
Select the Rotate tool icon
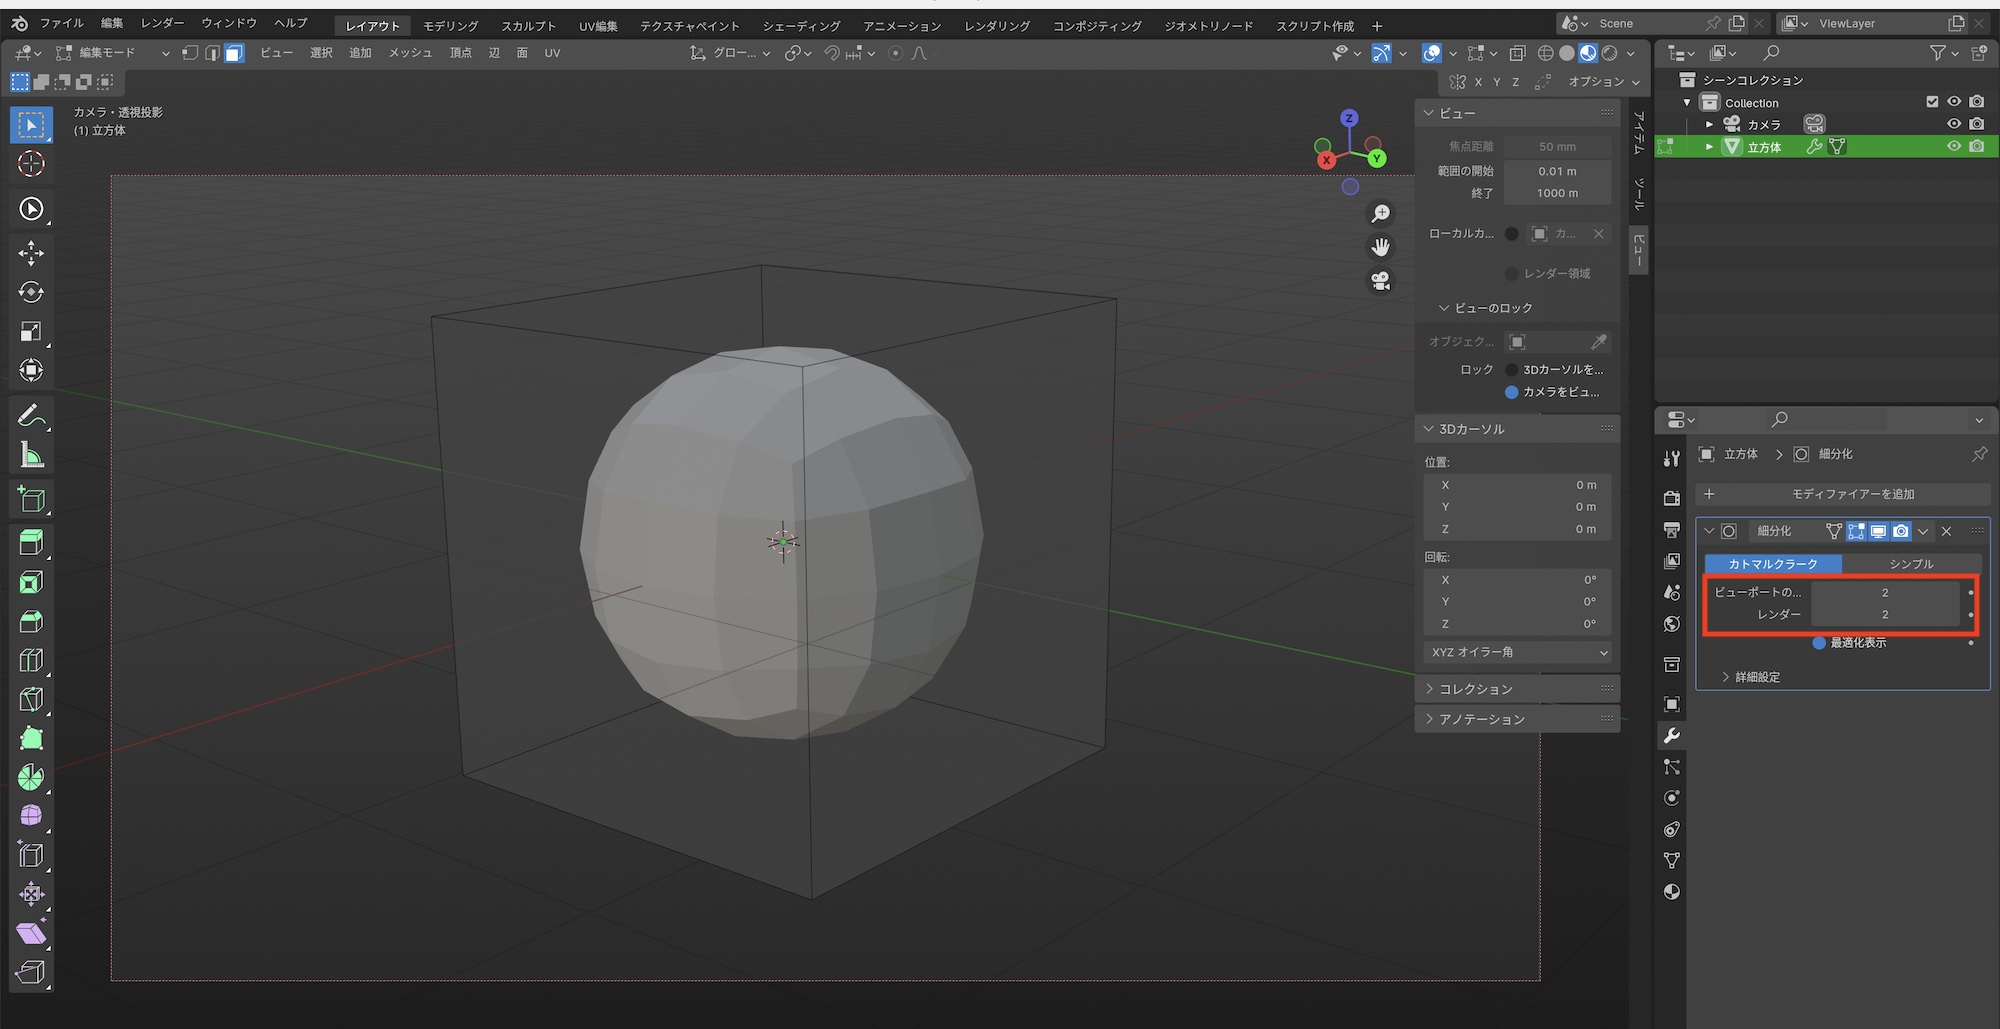point(31,292)
